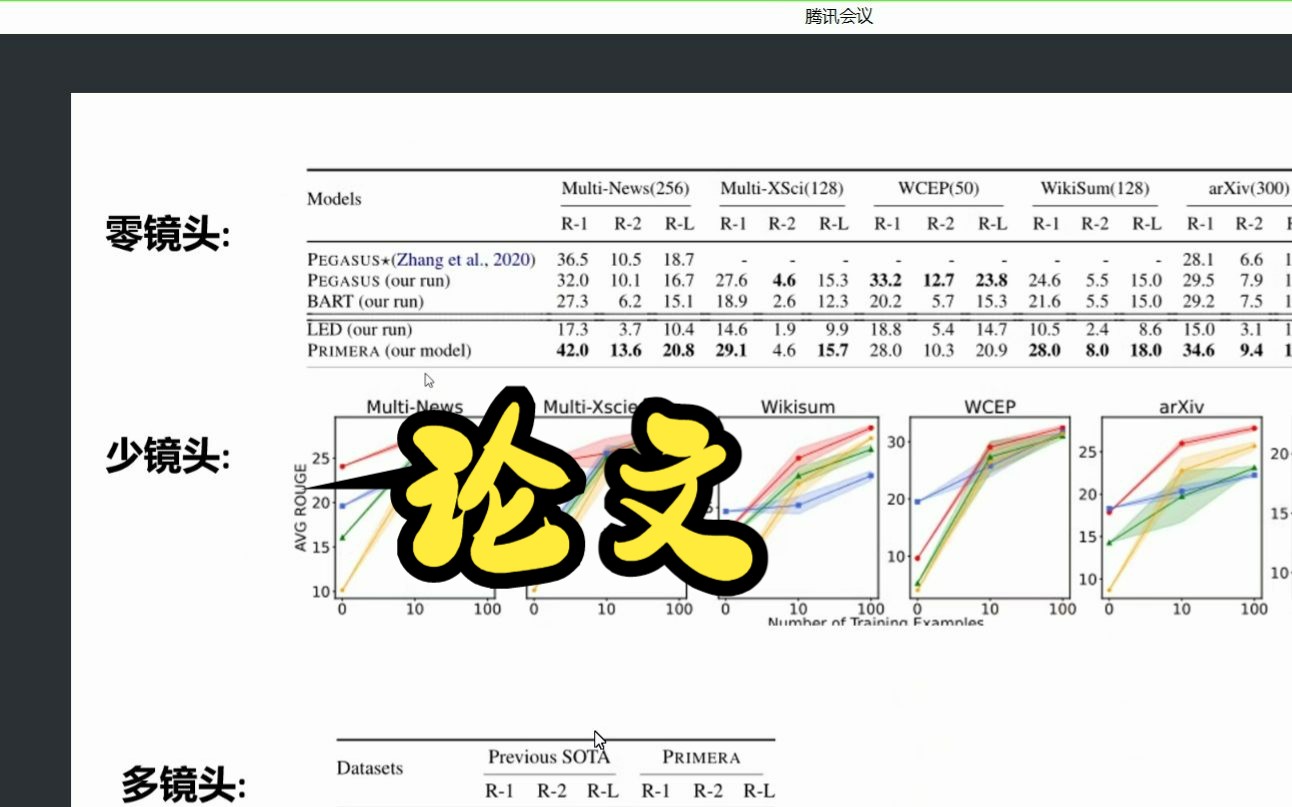Image resolution: width=1292 pixels, height=807 pixels.
Task: Click the Previous SOTA column header
Action: tap(549, 757)
